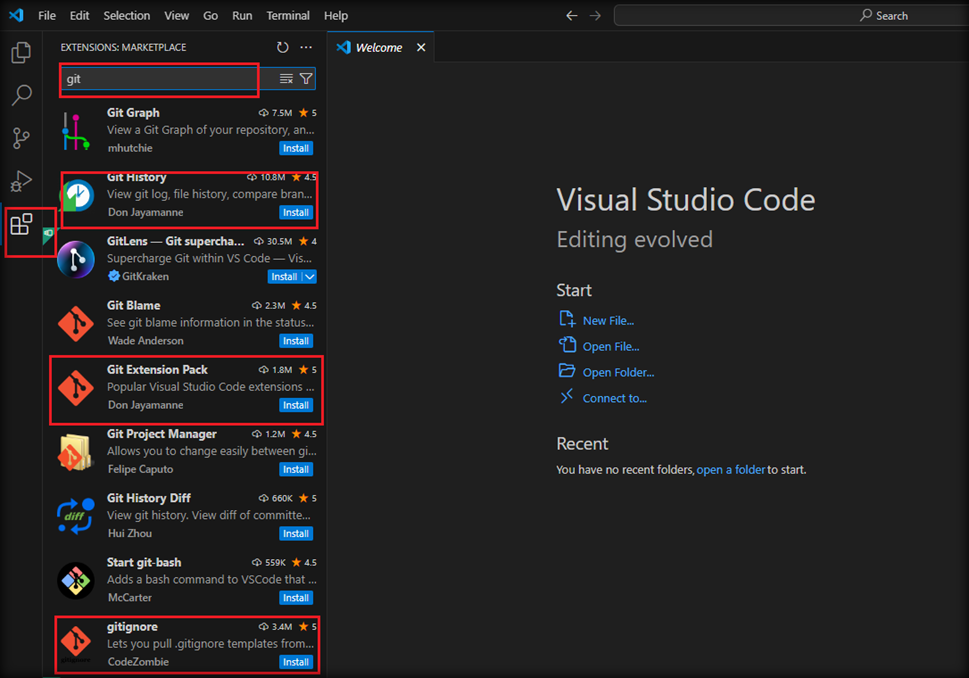Click the forward navigation arrow
Viewport: 969px width, 678px height.
tap(595, 15)
